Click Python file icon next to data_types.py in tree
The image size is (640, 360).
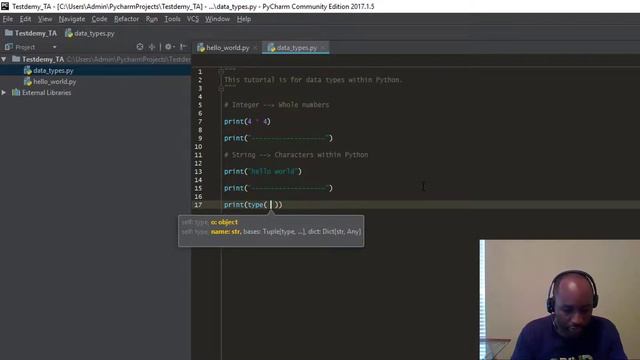[27, 71]
